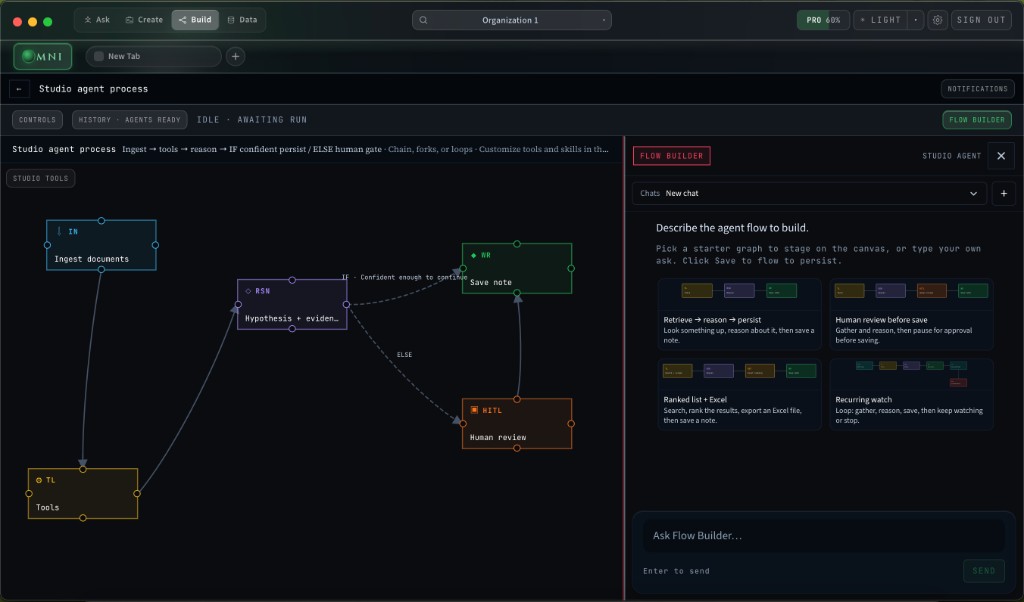Select the Human review HITL node

(x=517, y=423)
